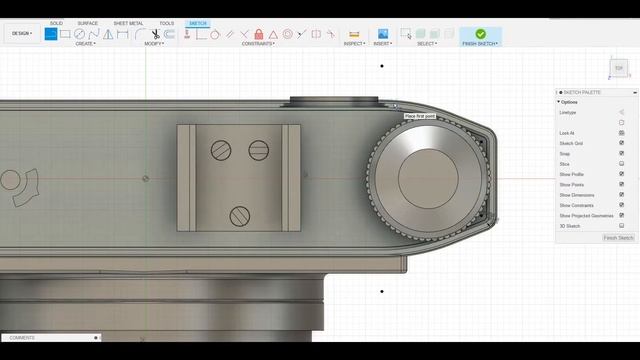Select the Line sketch tool
640x360 pixels.
tap(51, 34)
